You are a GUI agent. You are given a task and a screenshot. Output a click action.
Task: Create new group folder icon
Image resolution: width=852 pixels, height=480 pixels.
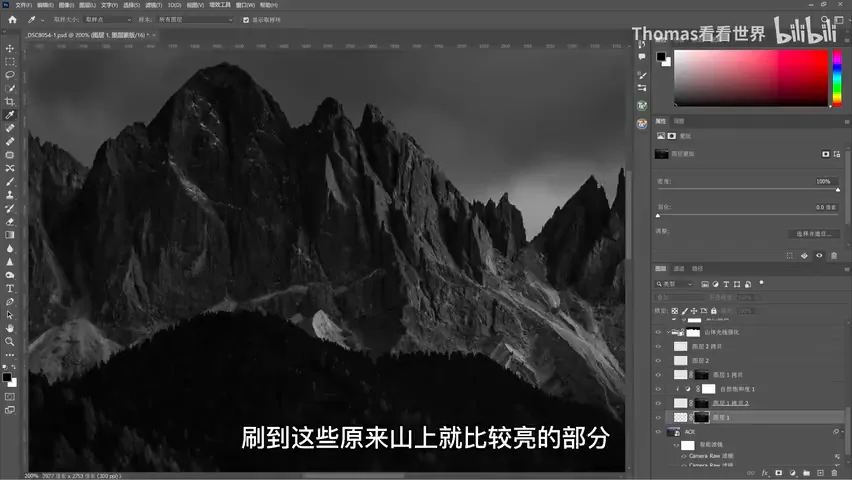click(806, 473)
